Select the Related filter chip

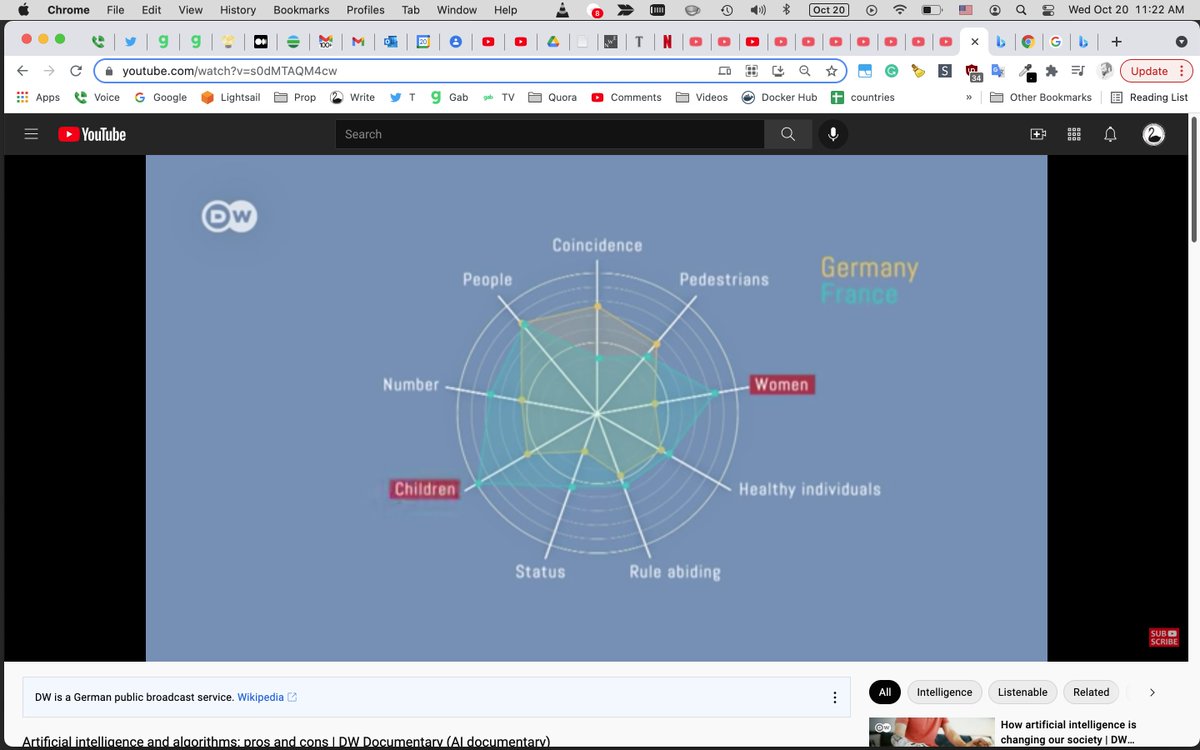[1091, 692]
